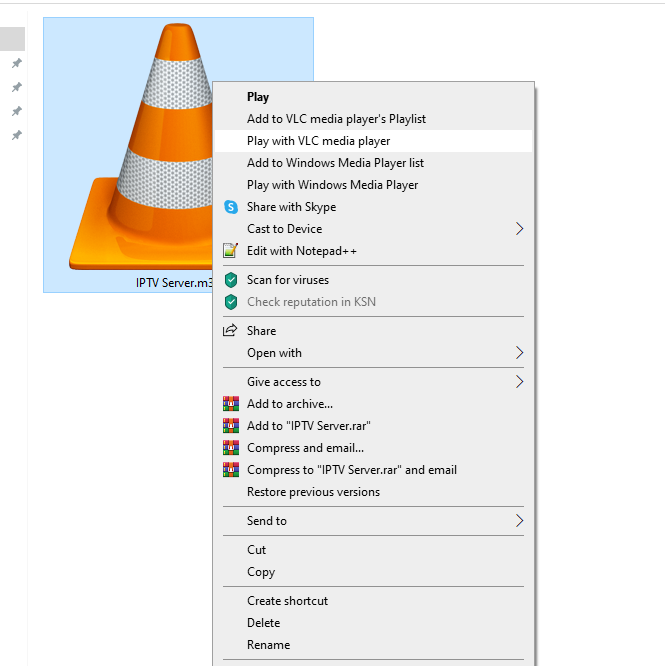Click the shield icon beside Check reputation in KSN
This screenshot has width=665, height=666.
pos(231,302)
